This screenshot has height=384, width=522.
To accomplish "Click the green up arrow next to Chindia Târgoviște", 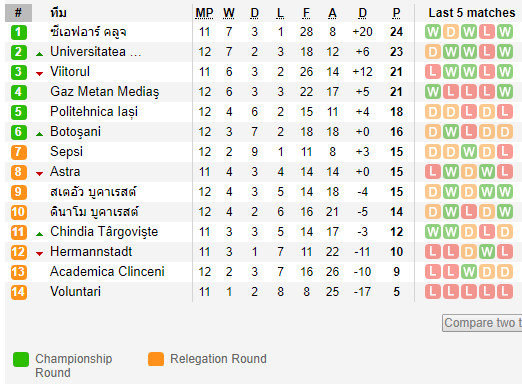I will (39, 234).
